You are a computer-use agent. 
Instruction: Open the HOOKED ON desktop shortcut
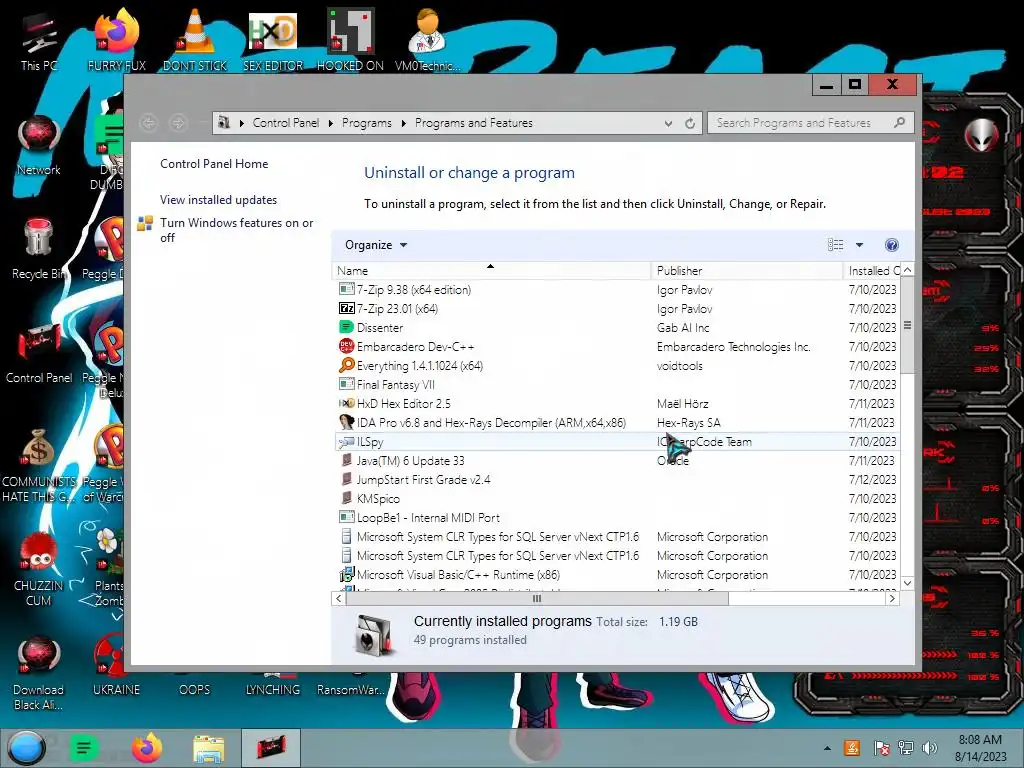(x=350, y=40)
